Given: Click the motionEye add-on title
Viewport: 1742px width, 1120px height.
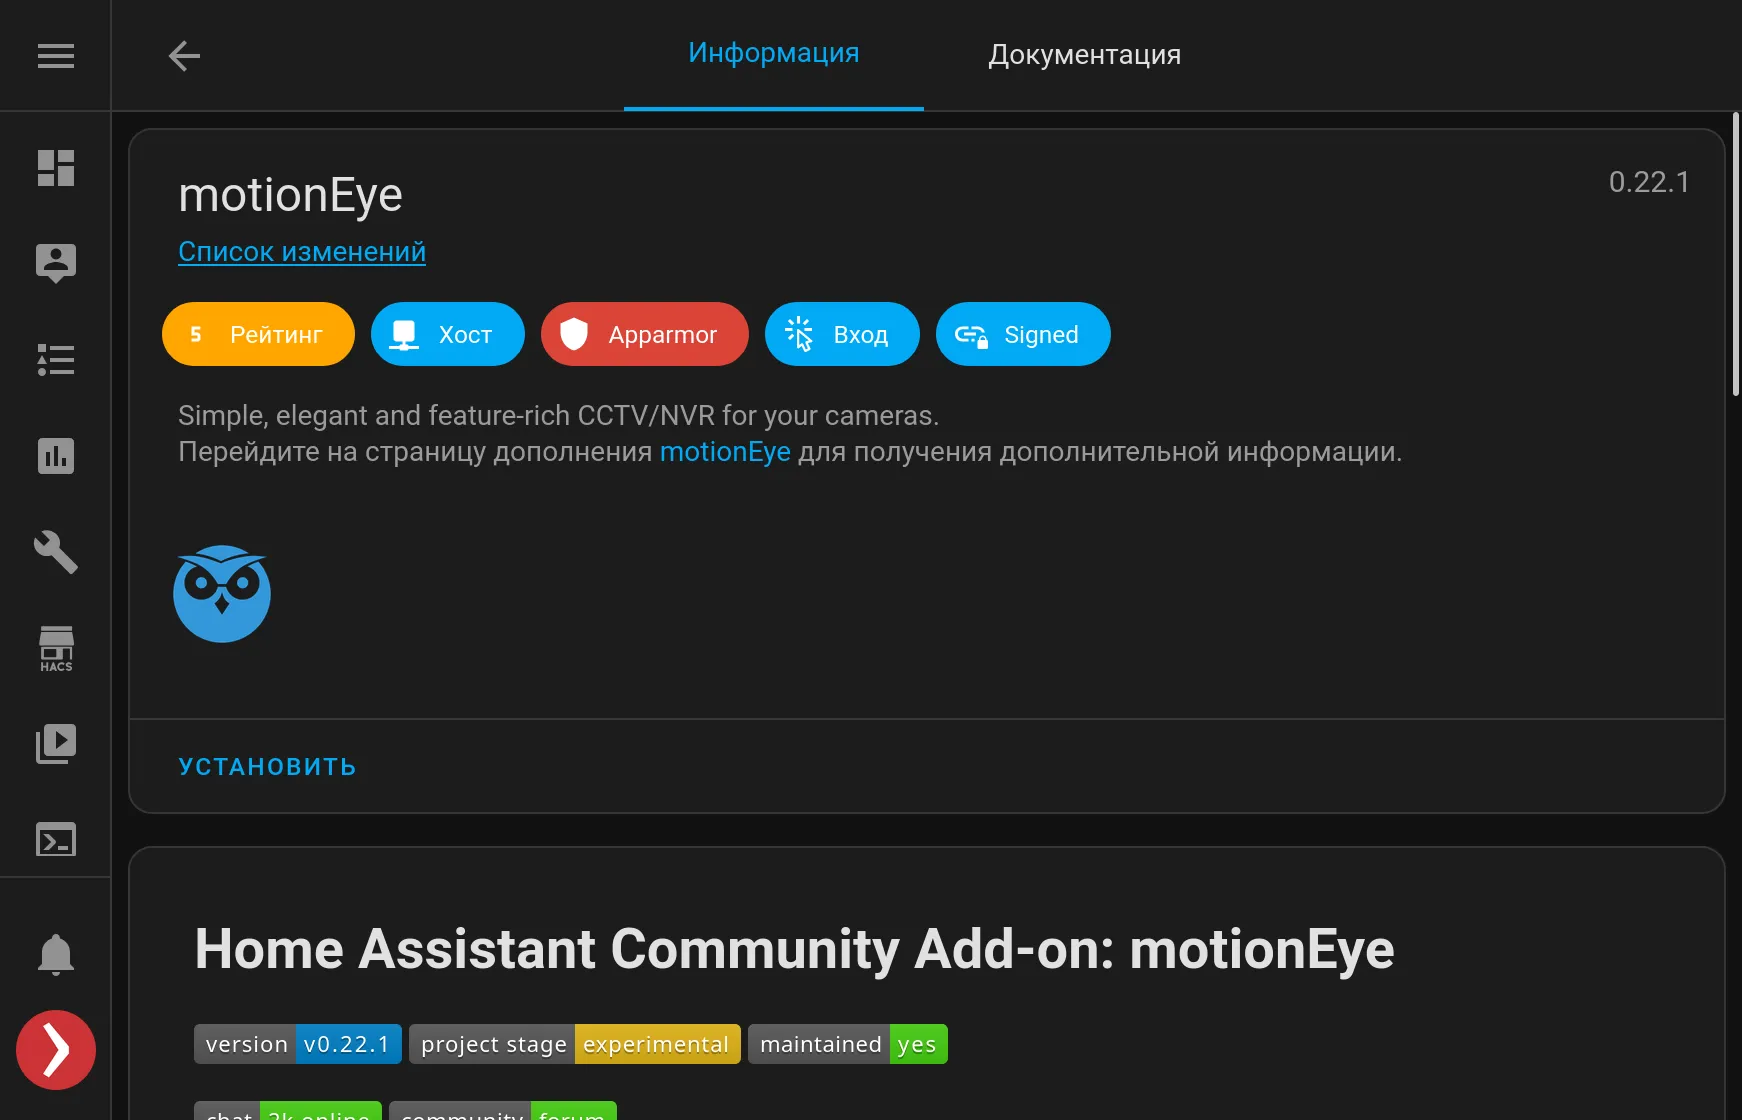Looking at the screenshot, I should click(x=291, y=195).
